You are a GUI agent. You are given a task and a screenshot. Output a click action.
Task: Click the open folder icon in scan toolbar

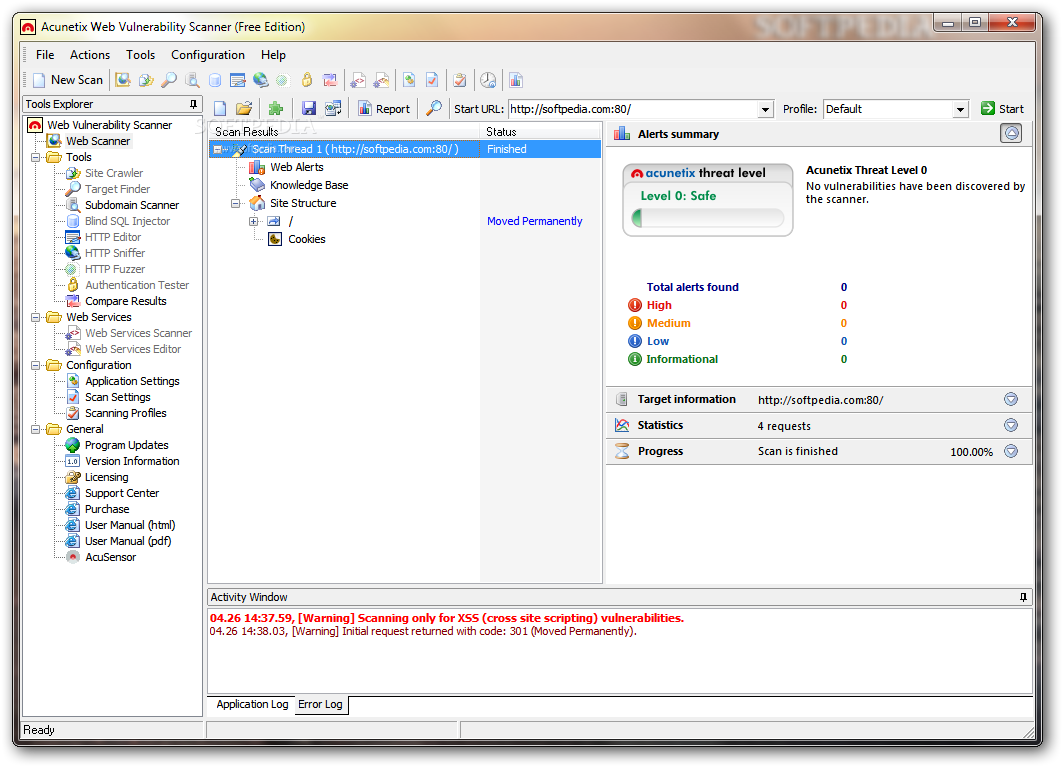tap(244, 109)
